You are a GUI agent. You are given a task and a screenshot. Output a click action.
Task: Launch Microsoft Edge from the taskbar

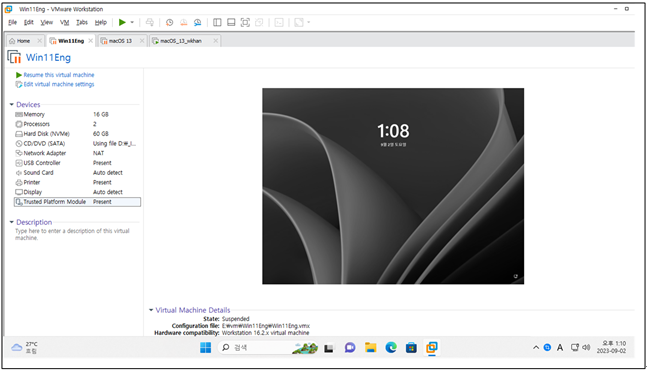pyautogui.click(x=391, y=348)
